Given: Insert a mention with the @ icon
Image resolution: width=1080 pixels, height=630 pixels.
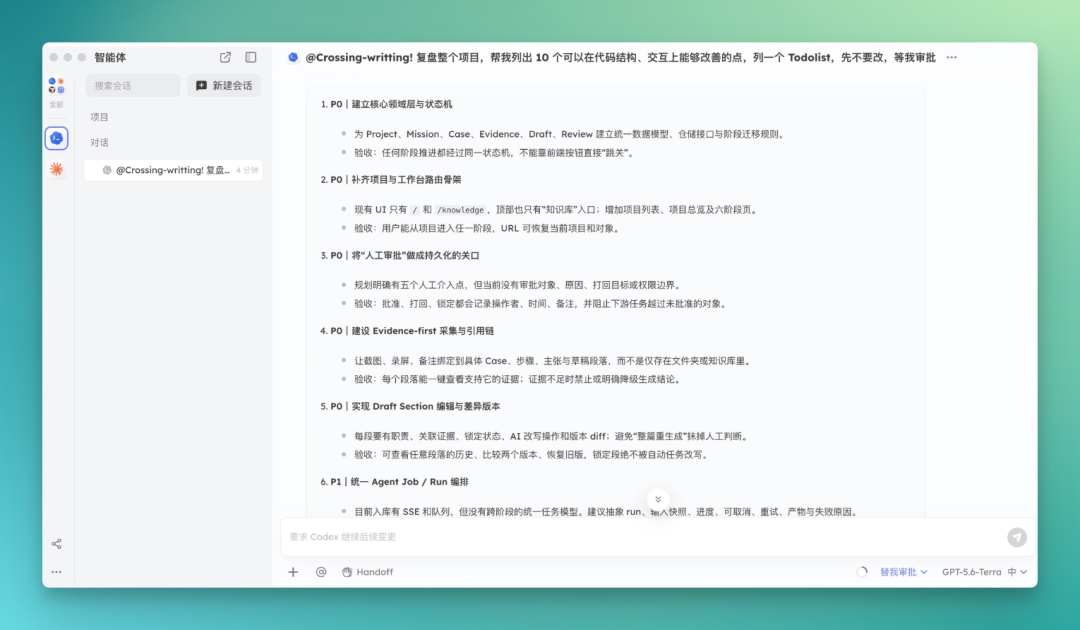Looking at the screenshot, I should (x=321, y=572).
